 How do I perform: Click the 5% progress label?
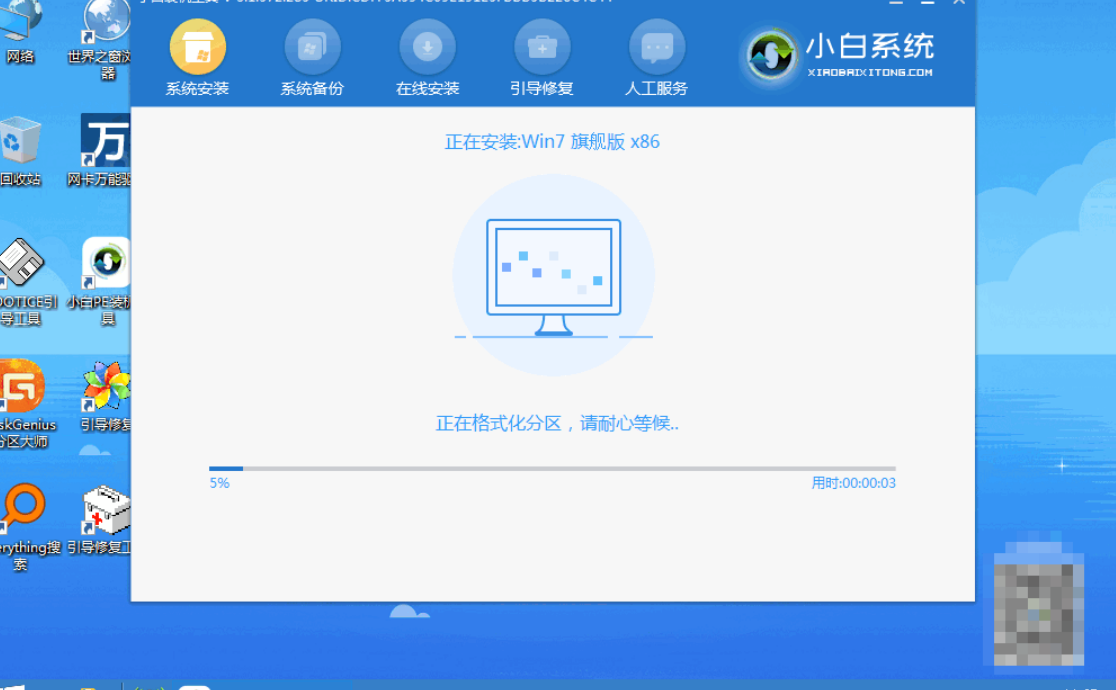(219, 483)
